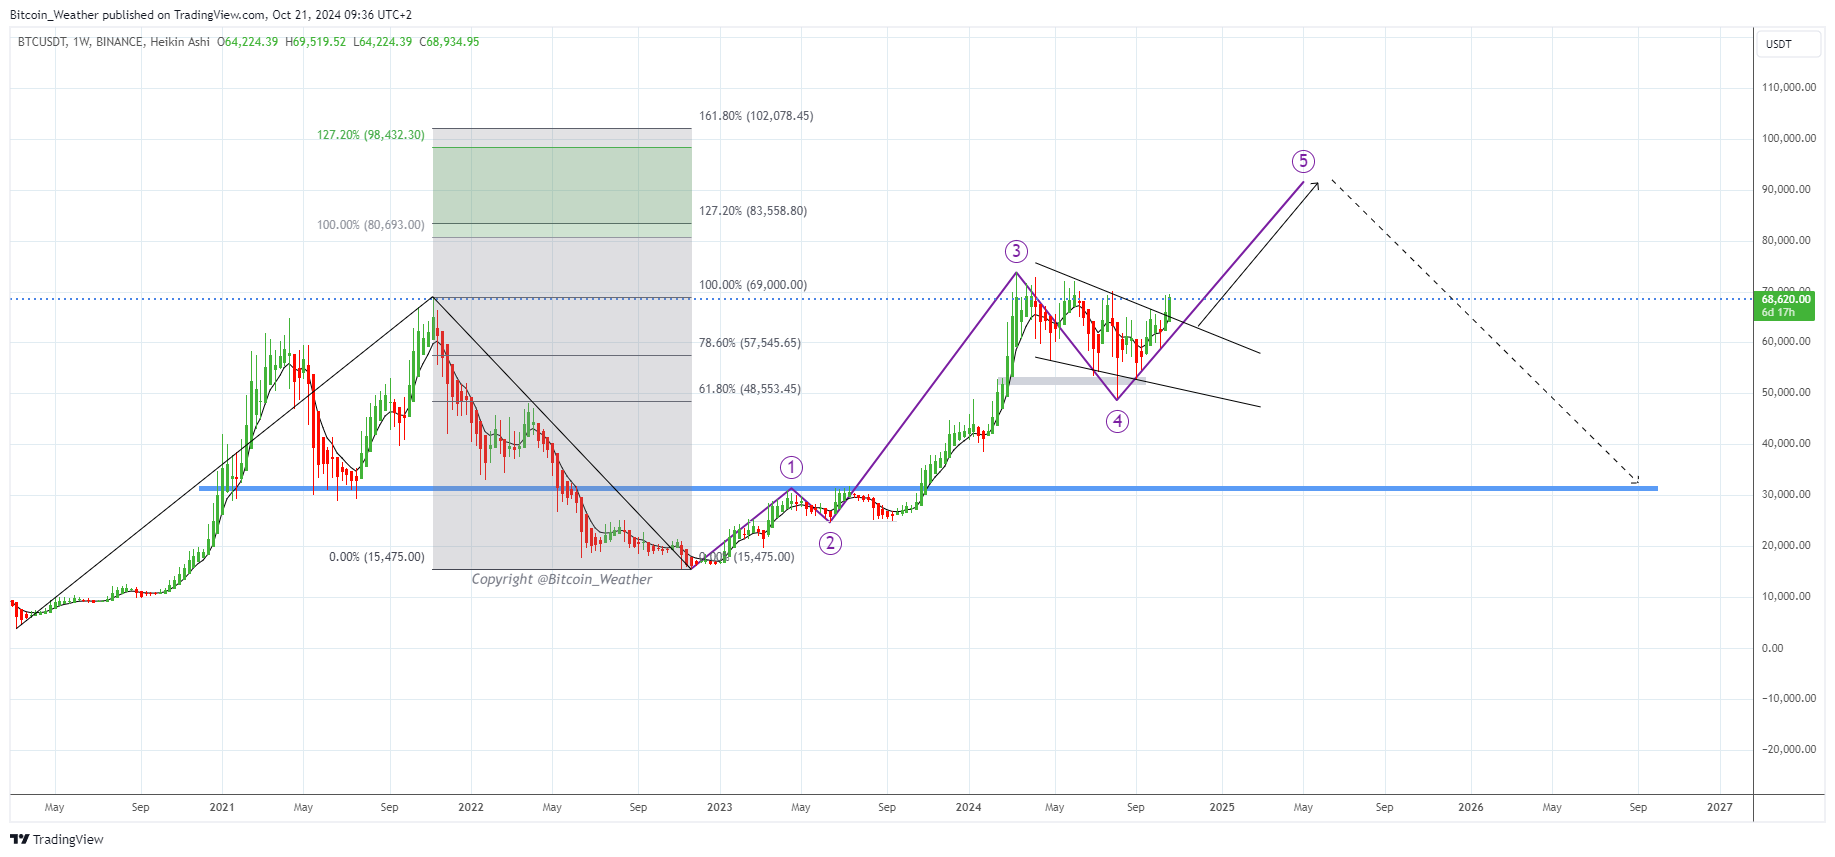Click −20,000.00 on the price axis
This screenshot has height=857, width=1835.
pos(1789,749)
